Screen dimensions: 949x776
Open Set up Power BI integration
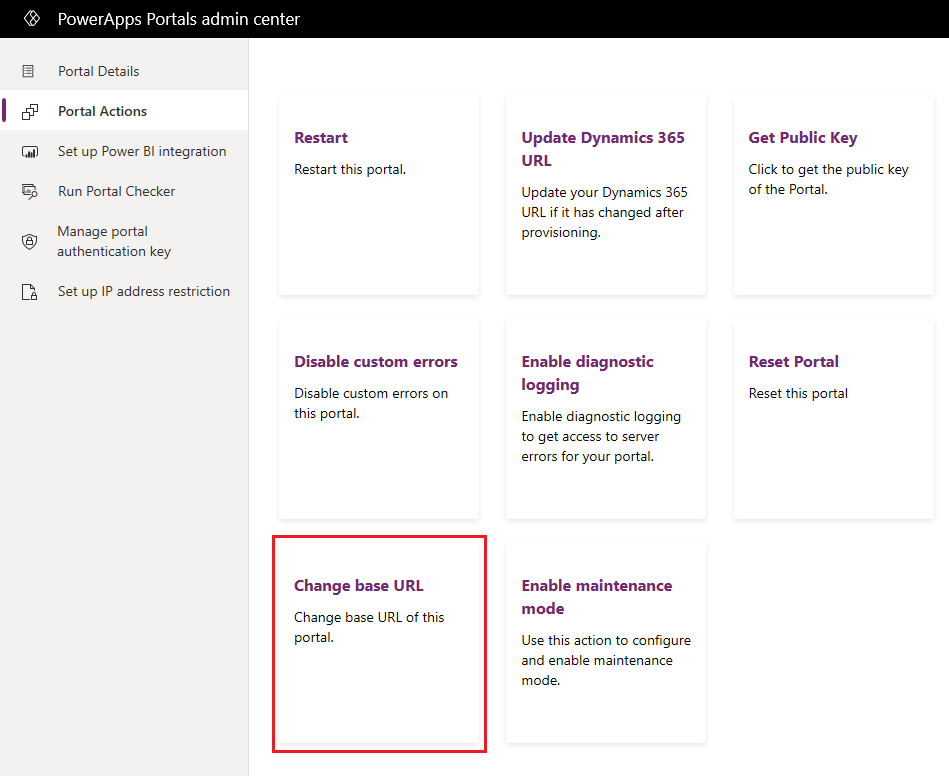coord(124,151)
